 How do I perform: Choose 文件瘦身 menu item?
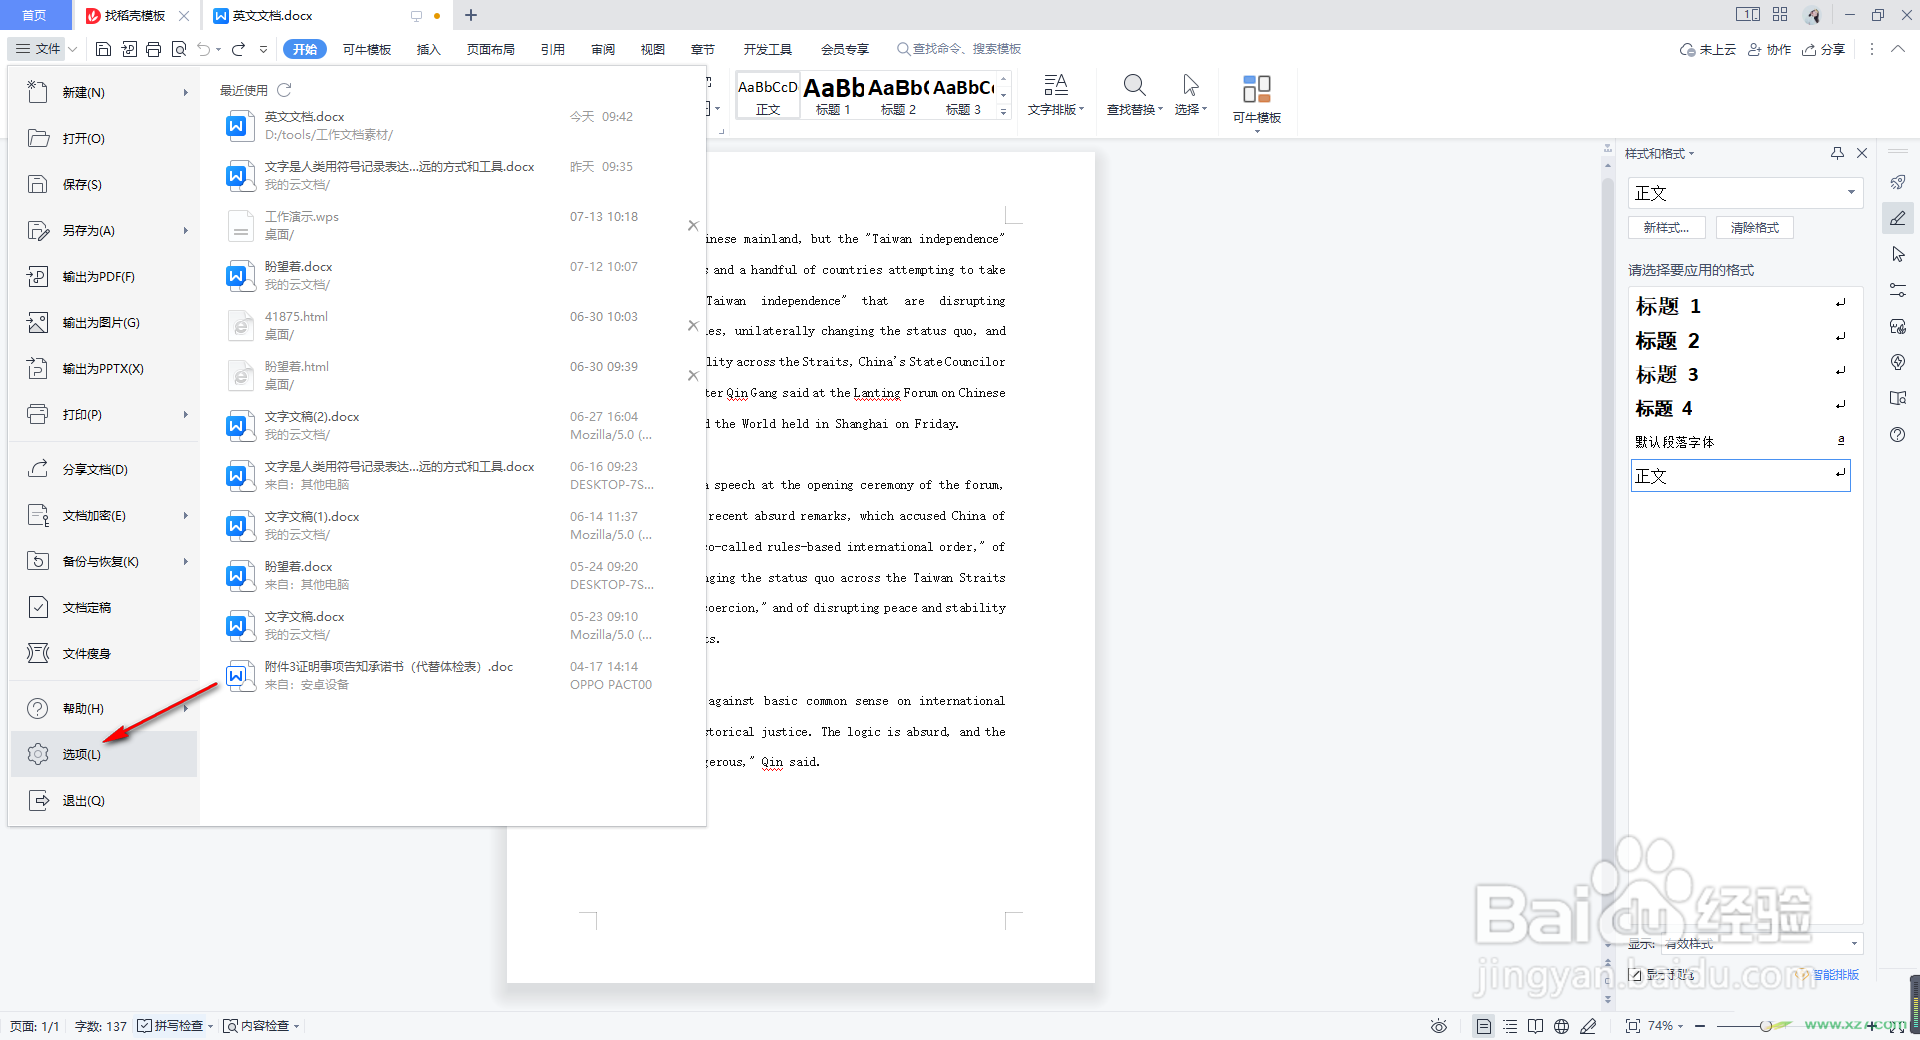pos(104,653)
